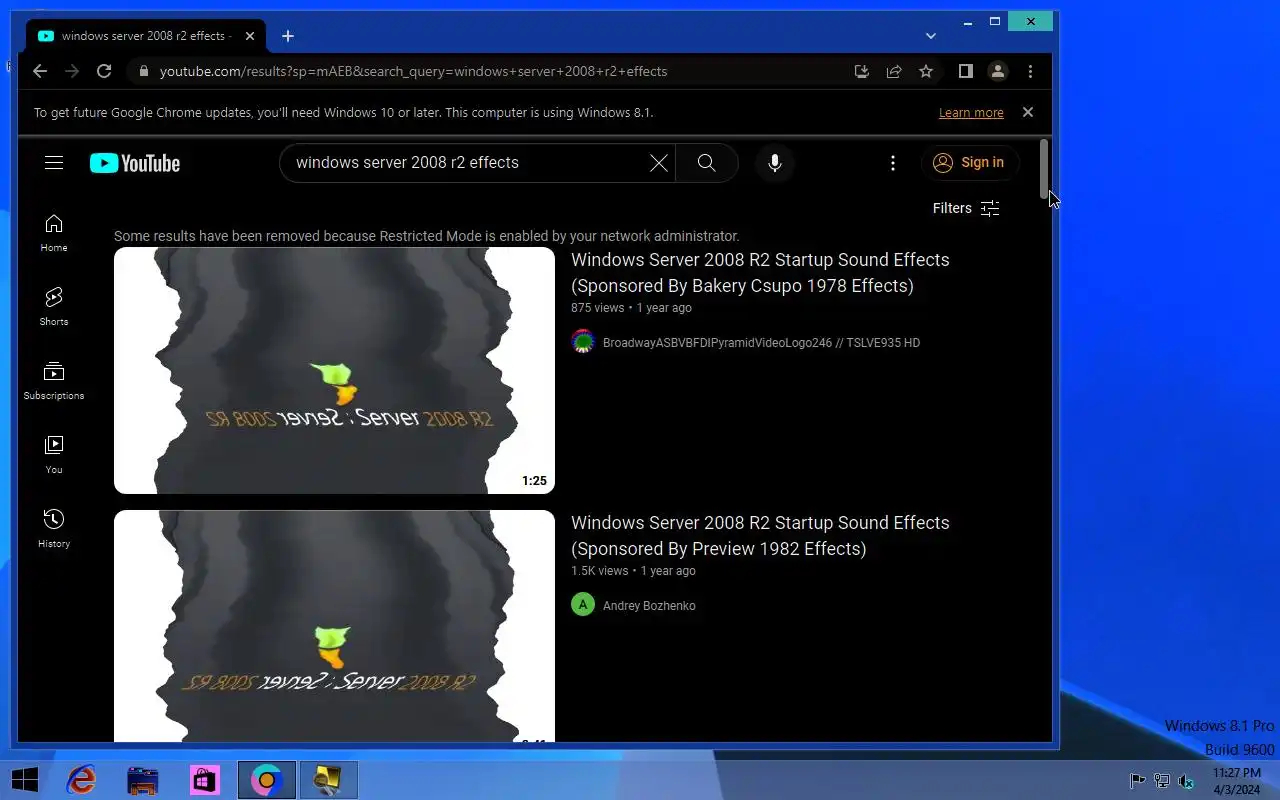Screen dimensions: 1280x800
Task: Install app icon in address bar
Action: click(862, 71)
